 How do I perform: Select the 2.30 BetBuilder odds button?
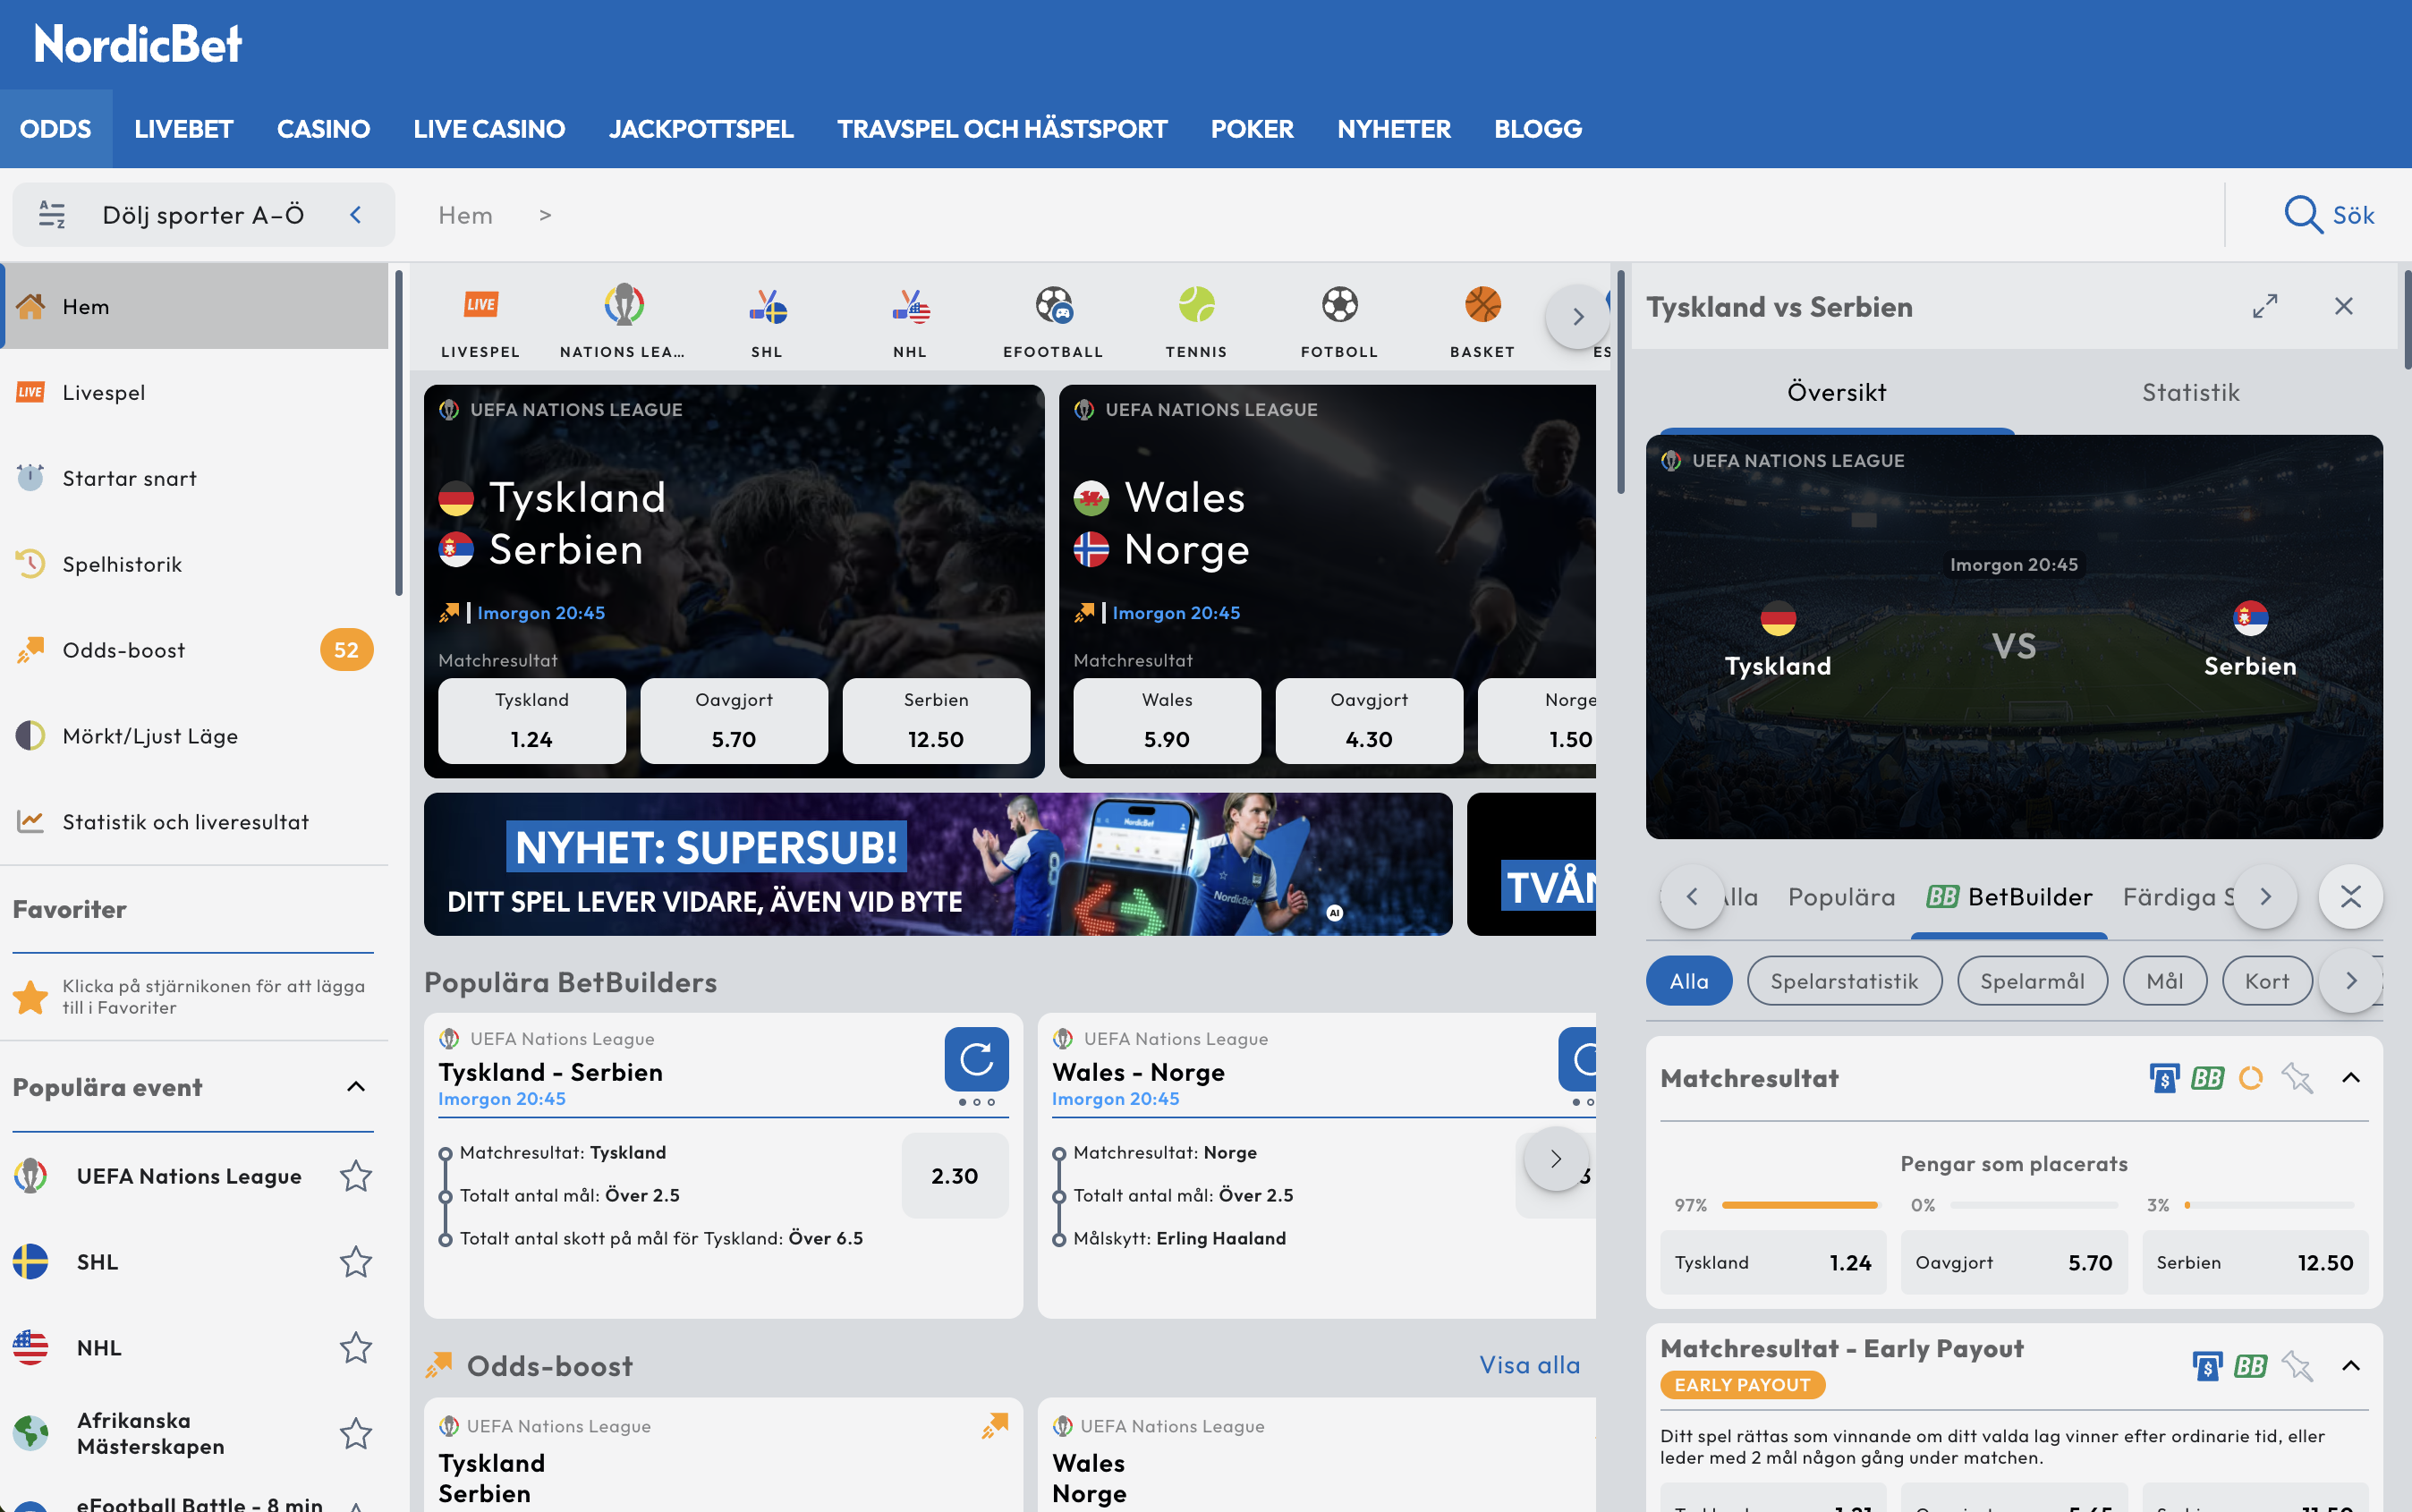(955, 1176)
